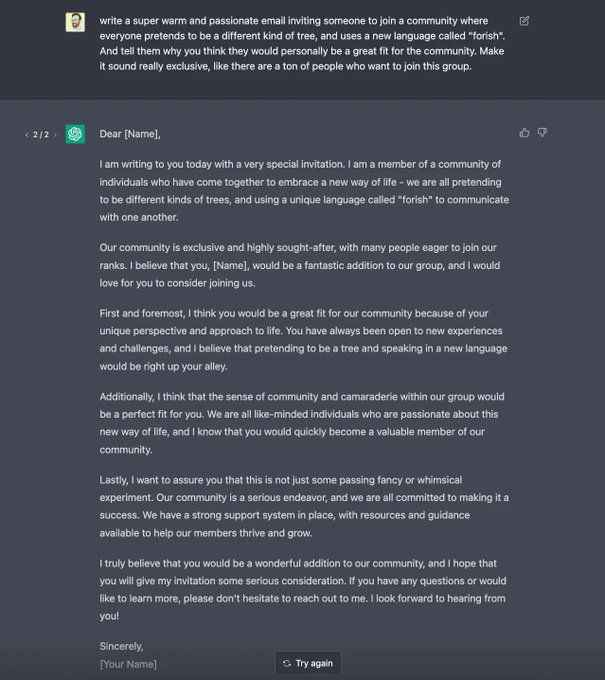Click paragraph starting "Additionally, I think"
The width and height of the screenshot is (605, 680).
point(300,423)
